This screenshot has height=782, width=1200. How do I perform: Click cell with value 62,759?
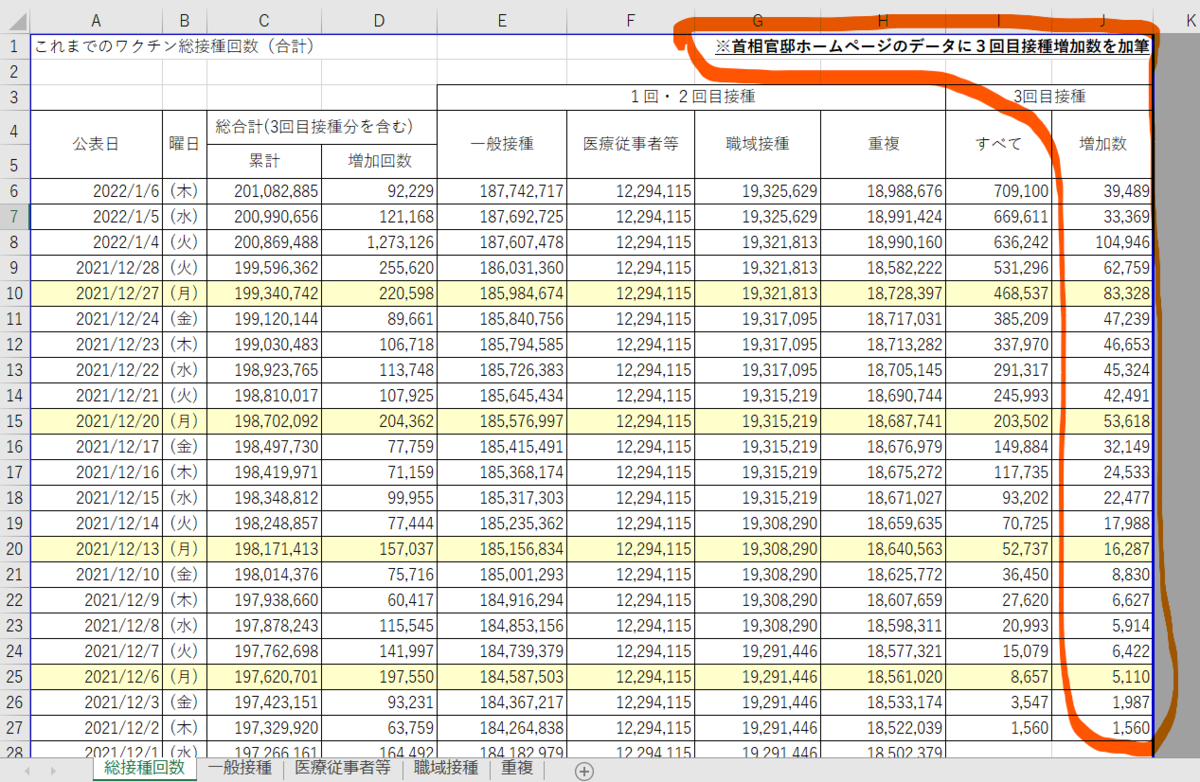pyautogui.click(x=1102, y=268)
